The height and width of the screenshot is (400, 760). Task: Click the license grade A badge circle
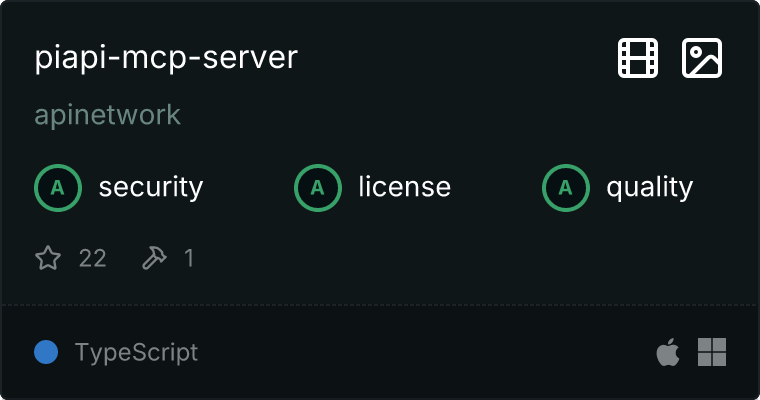pos(317,187)
